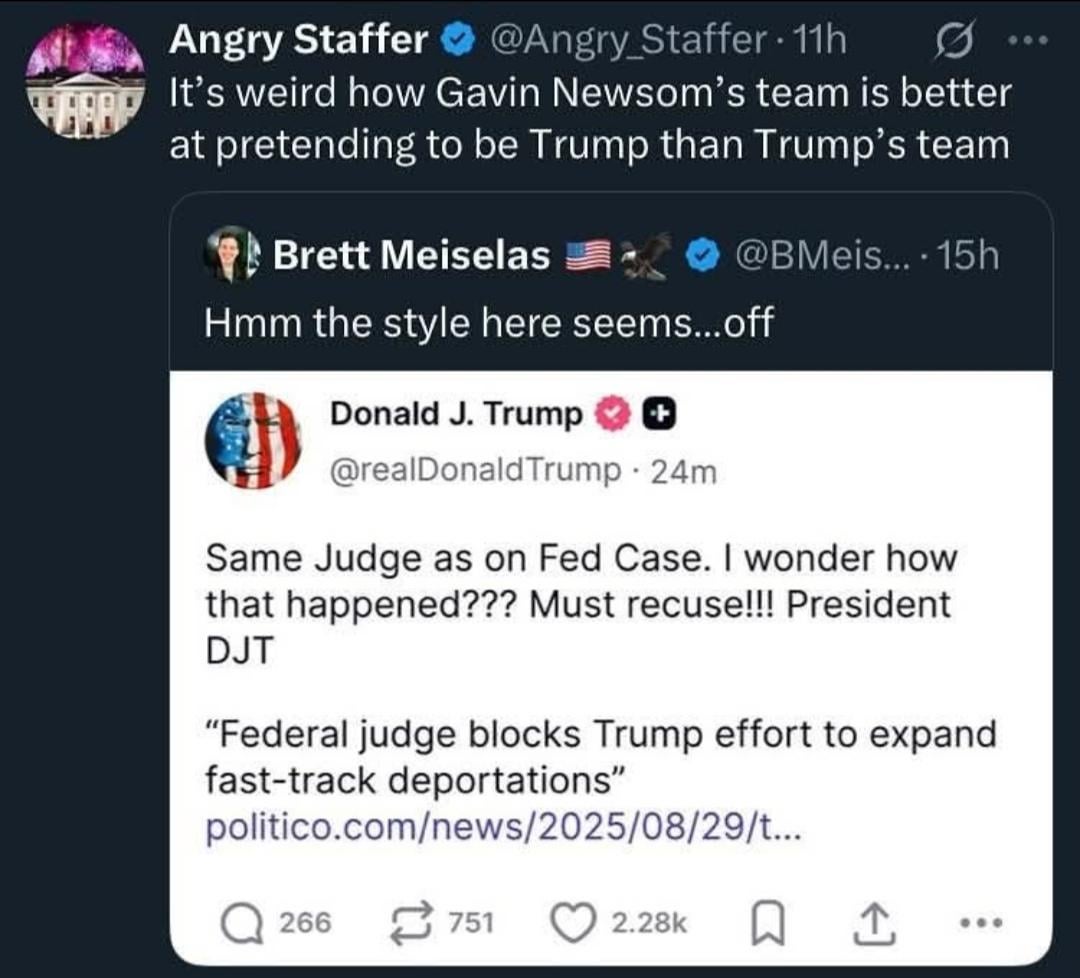Bookmark the embedded Donald J. Trump post
This screenshot has height=978, width=1080.
[767, 924]
